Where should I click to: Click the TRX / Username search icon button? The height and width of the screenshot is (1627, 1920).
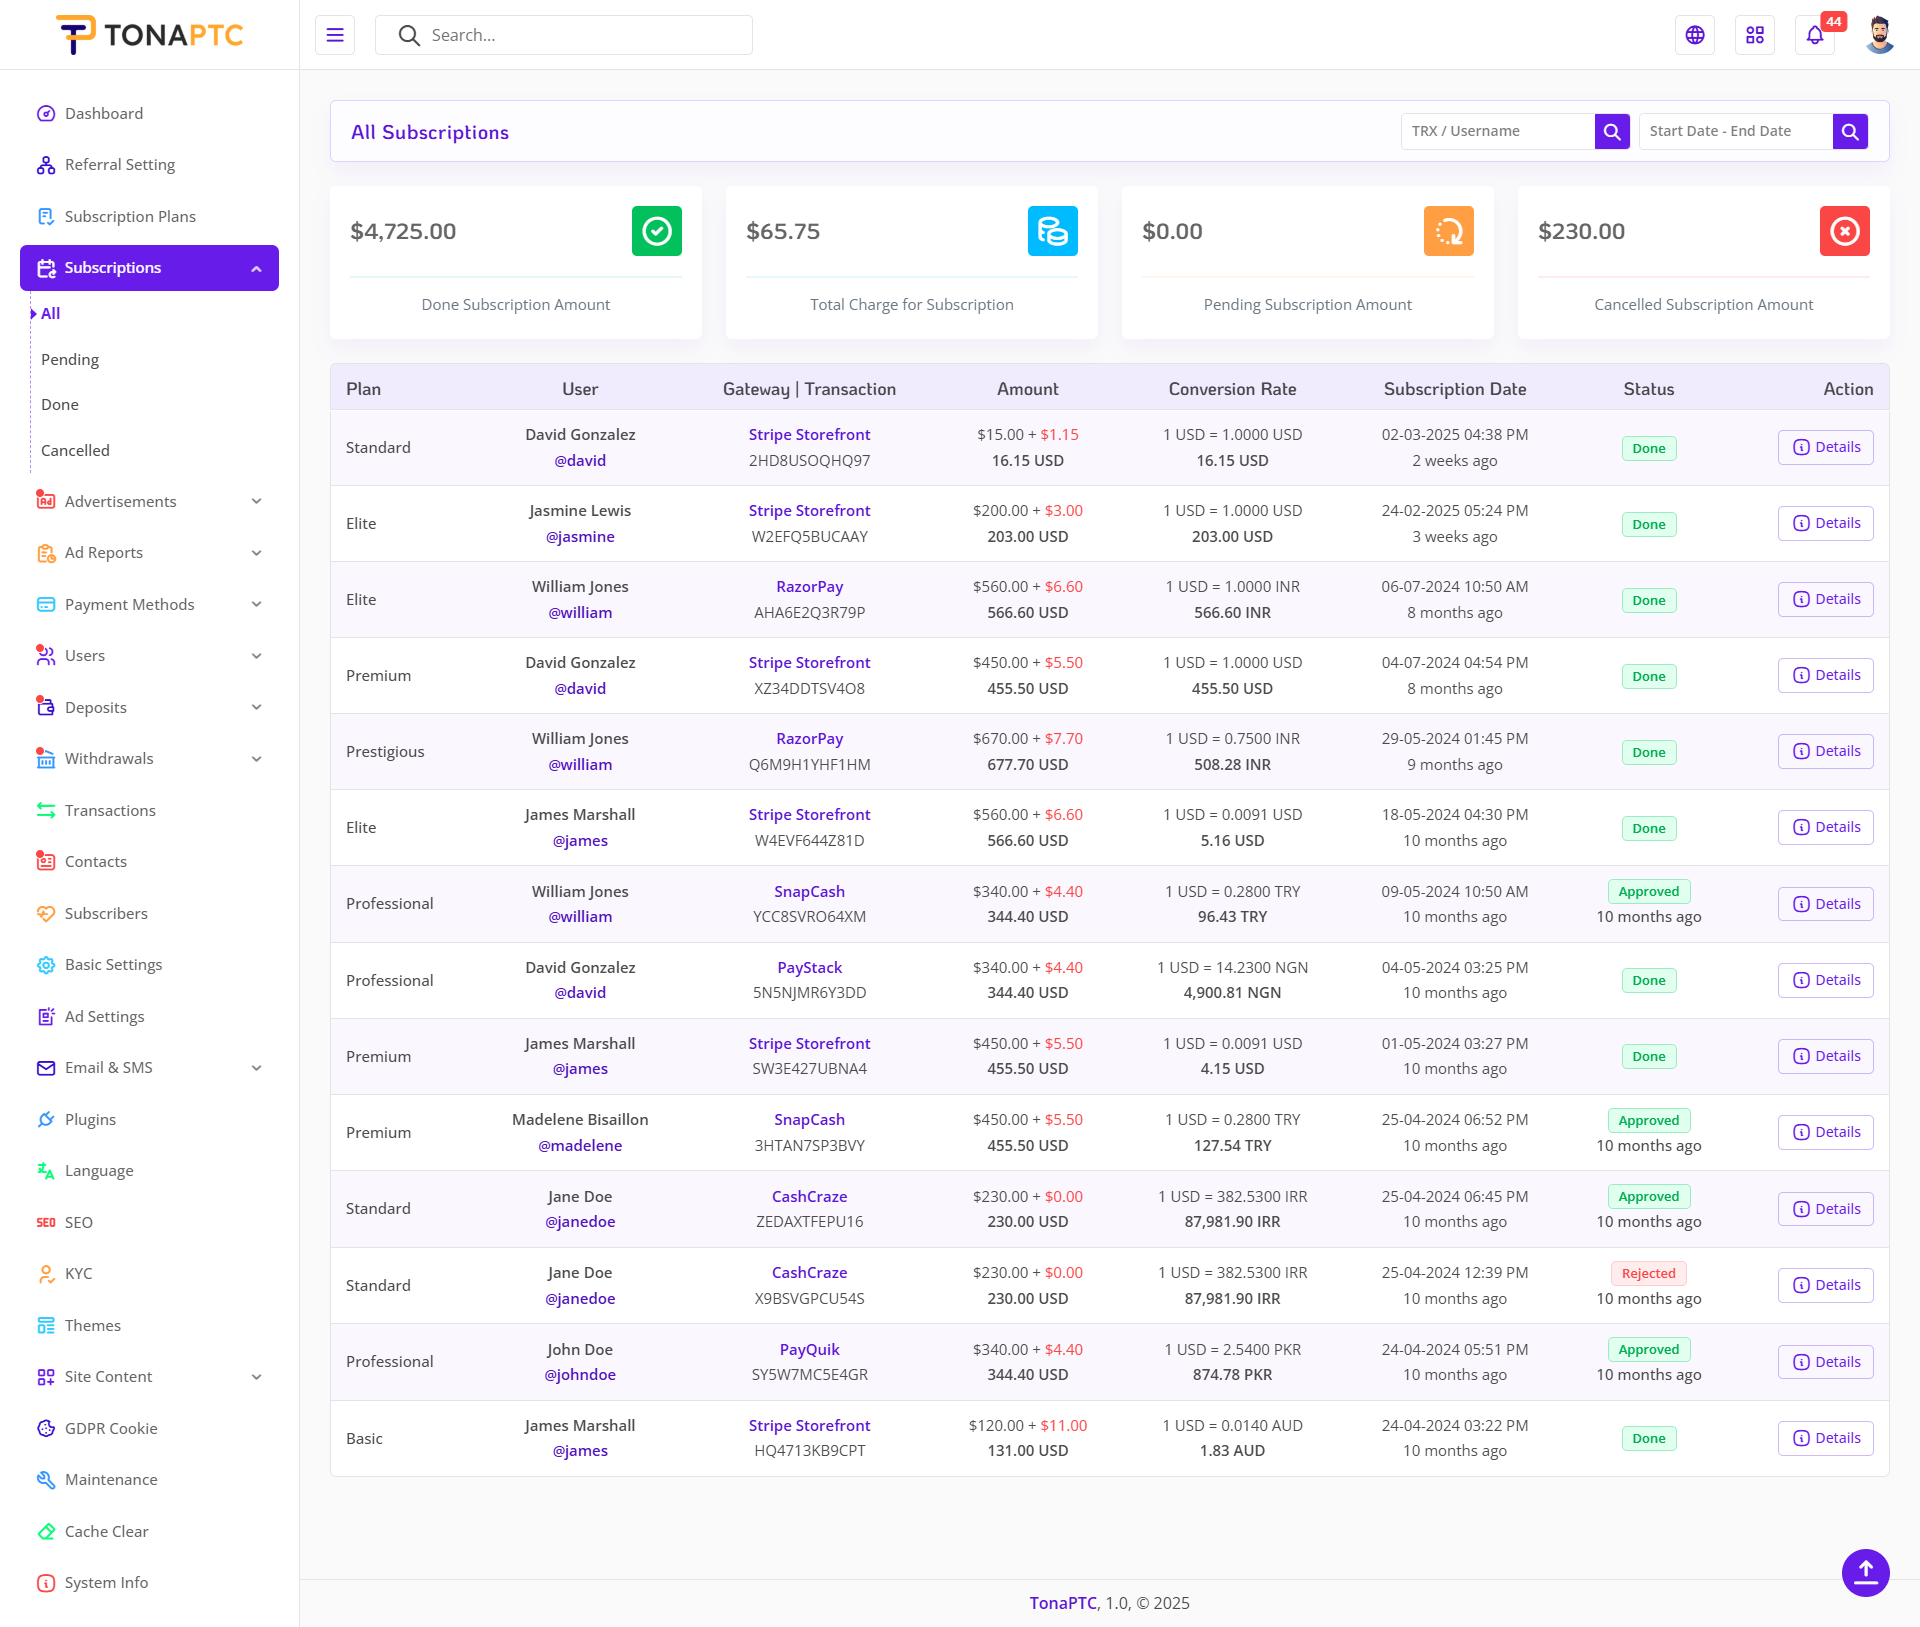point(1612,131)
